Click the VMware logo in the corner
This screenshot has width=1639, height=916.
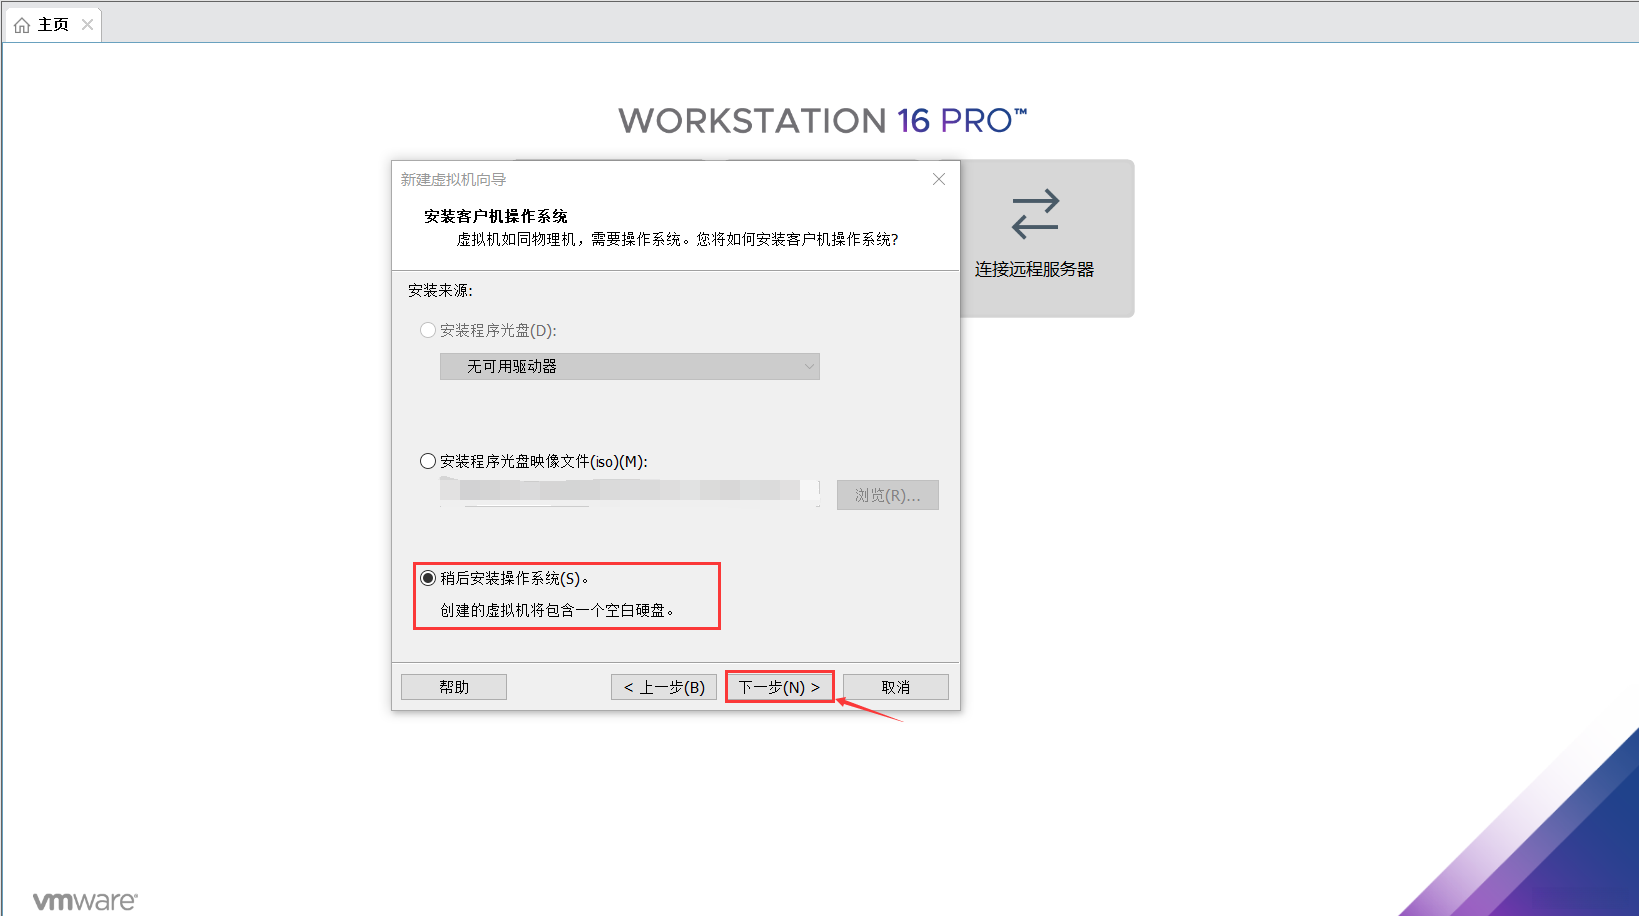85,899
